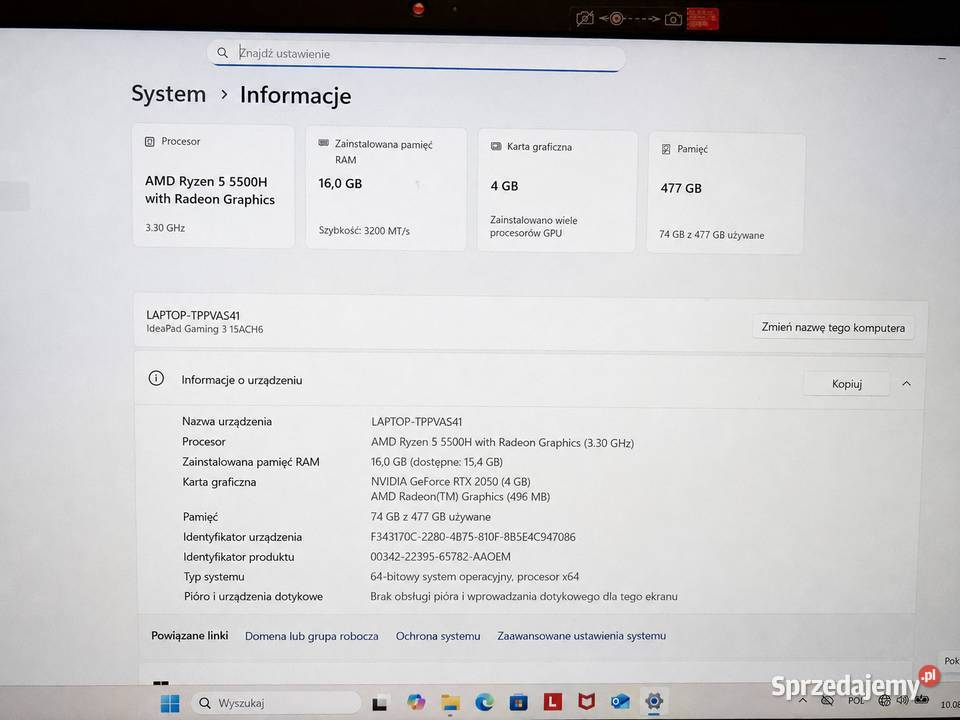The image size is (960, 720).
Task: Select IdeaPad Gaming 3 15ACH6 model text
Action: [204, 329]
